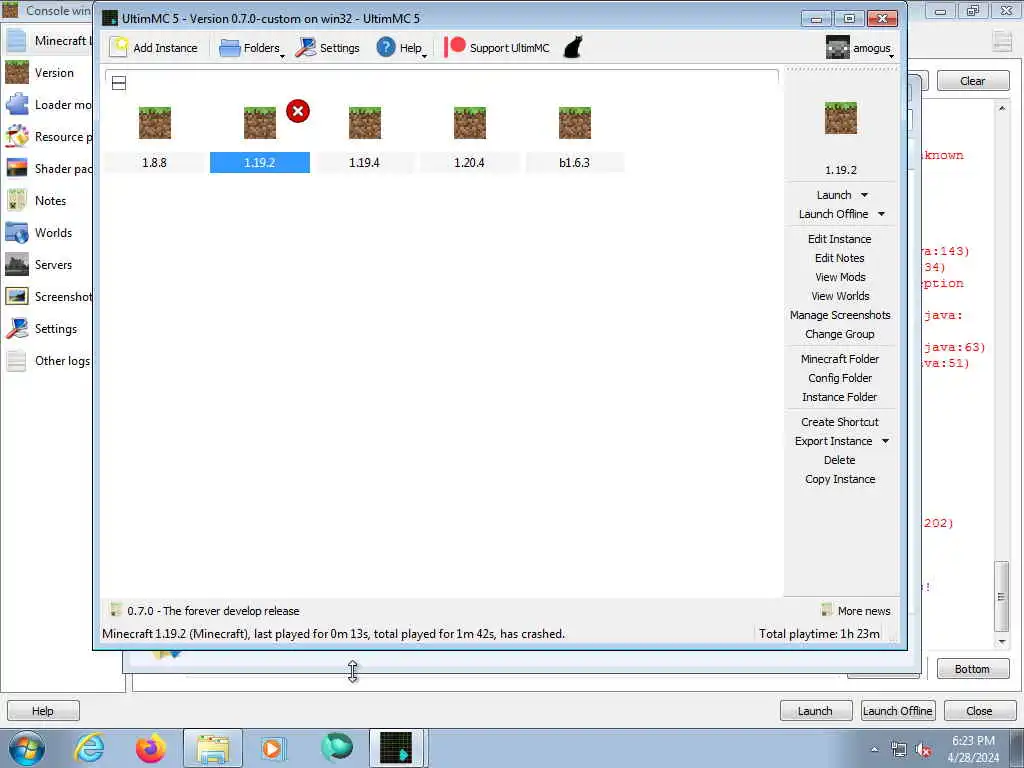Open Resource packs tab in Console window
The width and height of the screenshot is (1024, 768).
point(47,136)
